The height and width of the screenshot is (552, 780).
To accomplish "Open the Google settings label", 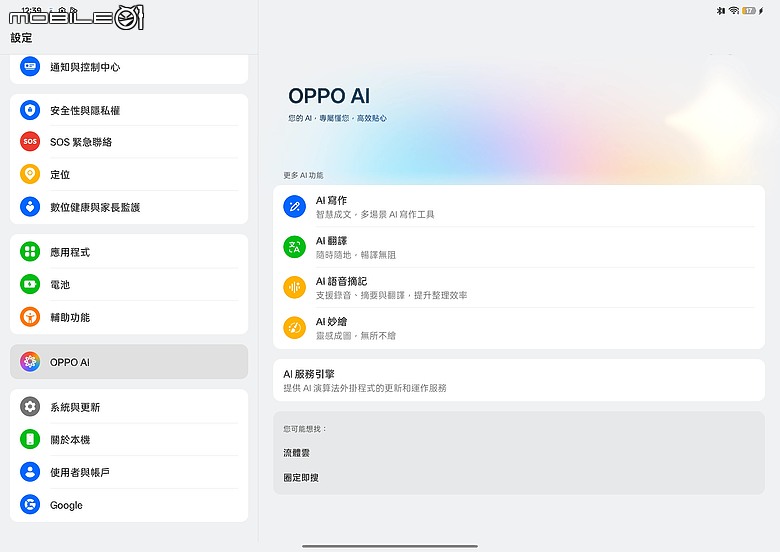I will [x=66, y=505].
